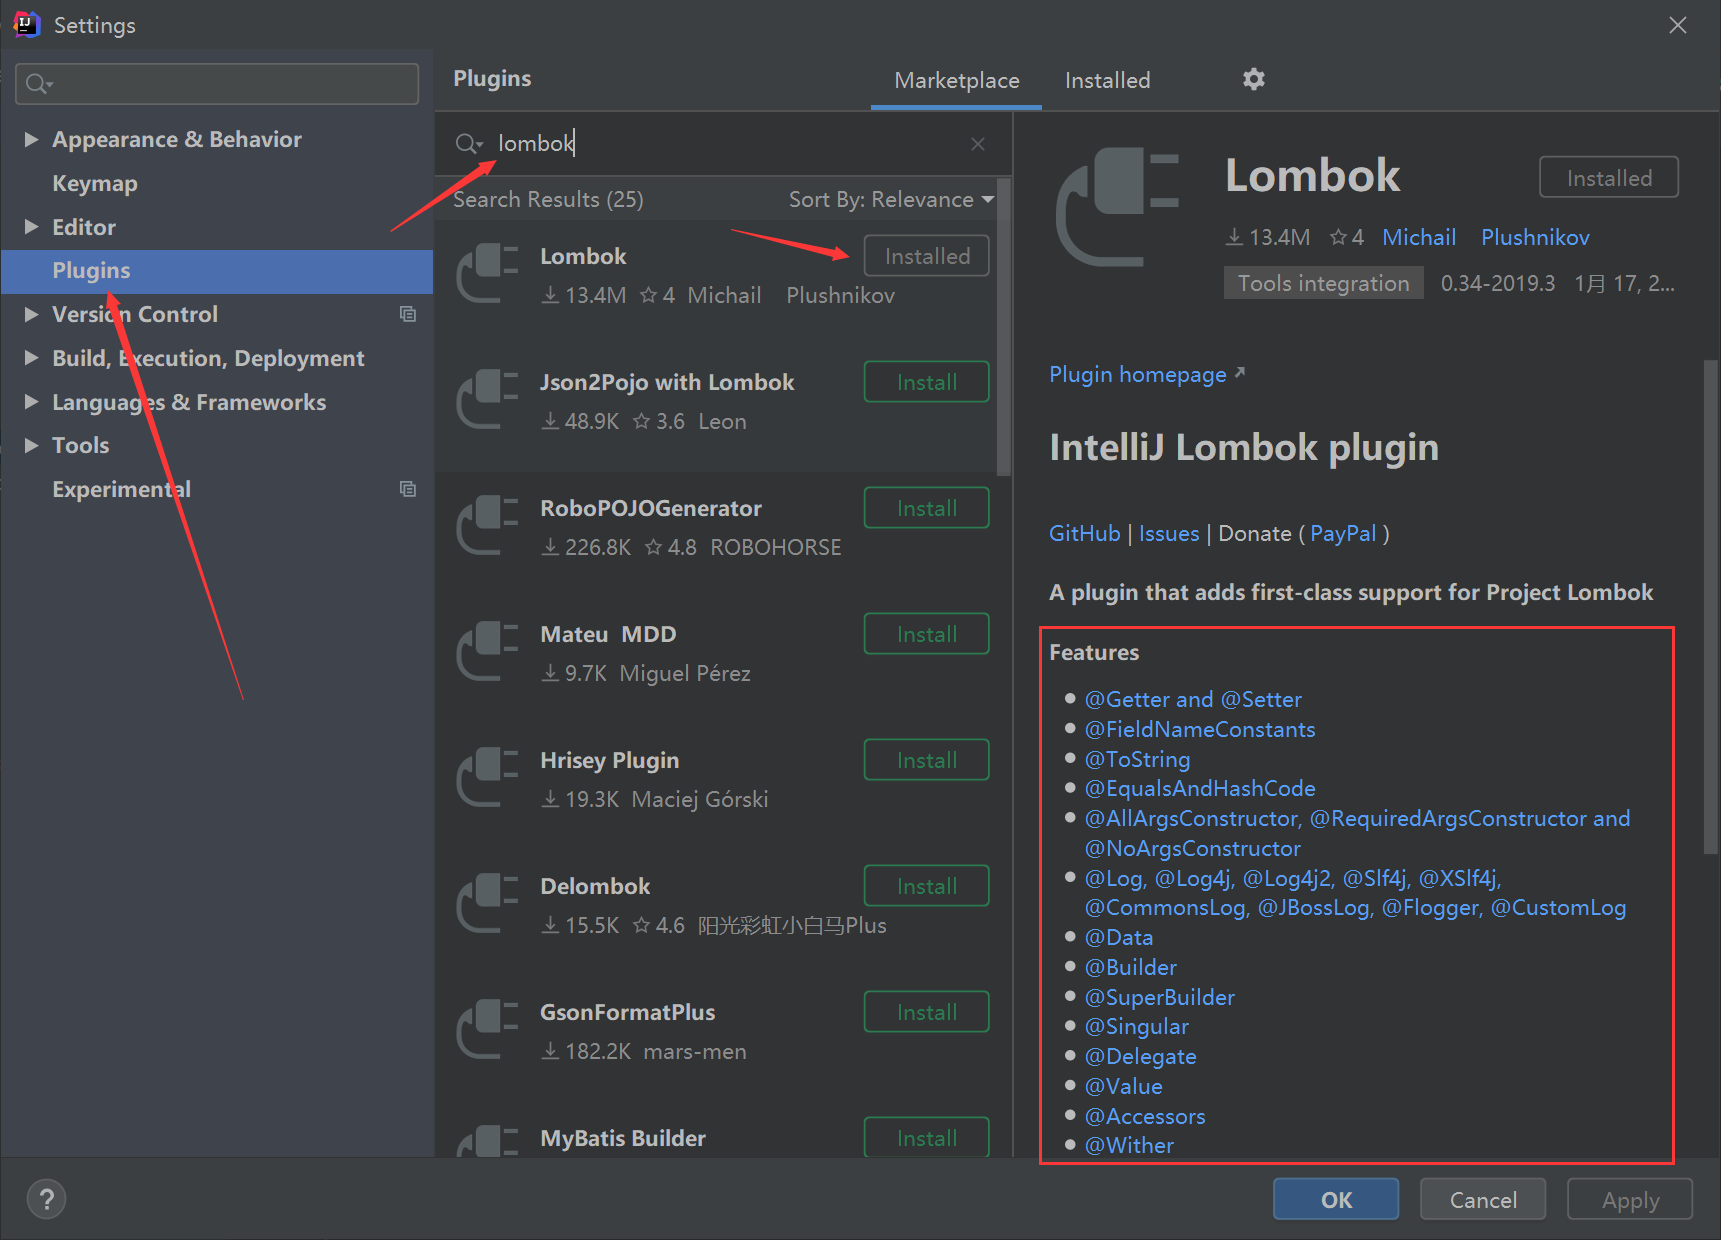Click the Hrisey Plugin icon
The height and width of the screenshot is (1240, 1721).
click(x=488, y=777)
